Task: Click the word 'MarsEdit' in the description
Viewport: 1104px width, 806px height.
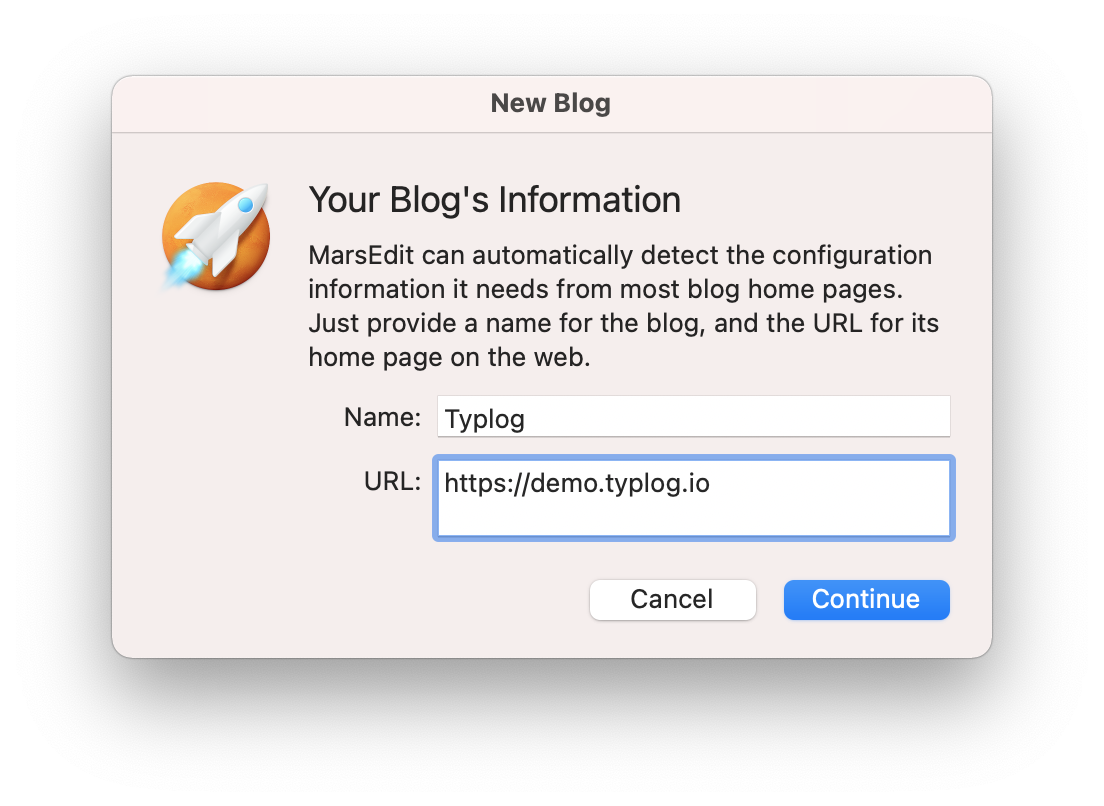Action: (x=361, y=256)
